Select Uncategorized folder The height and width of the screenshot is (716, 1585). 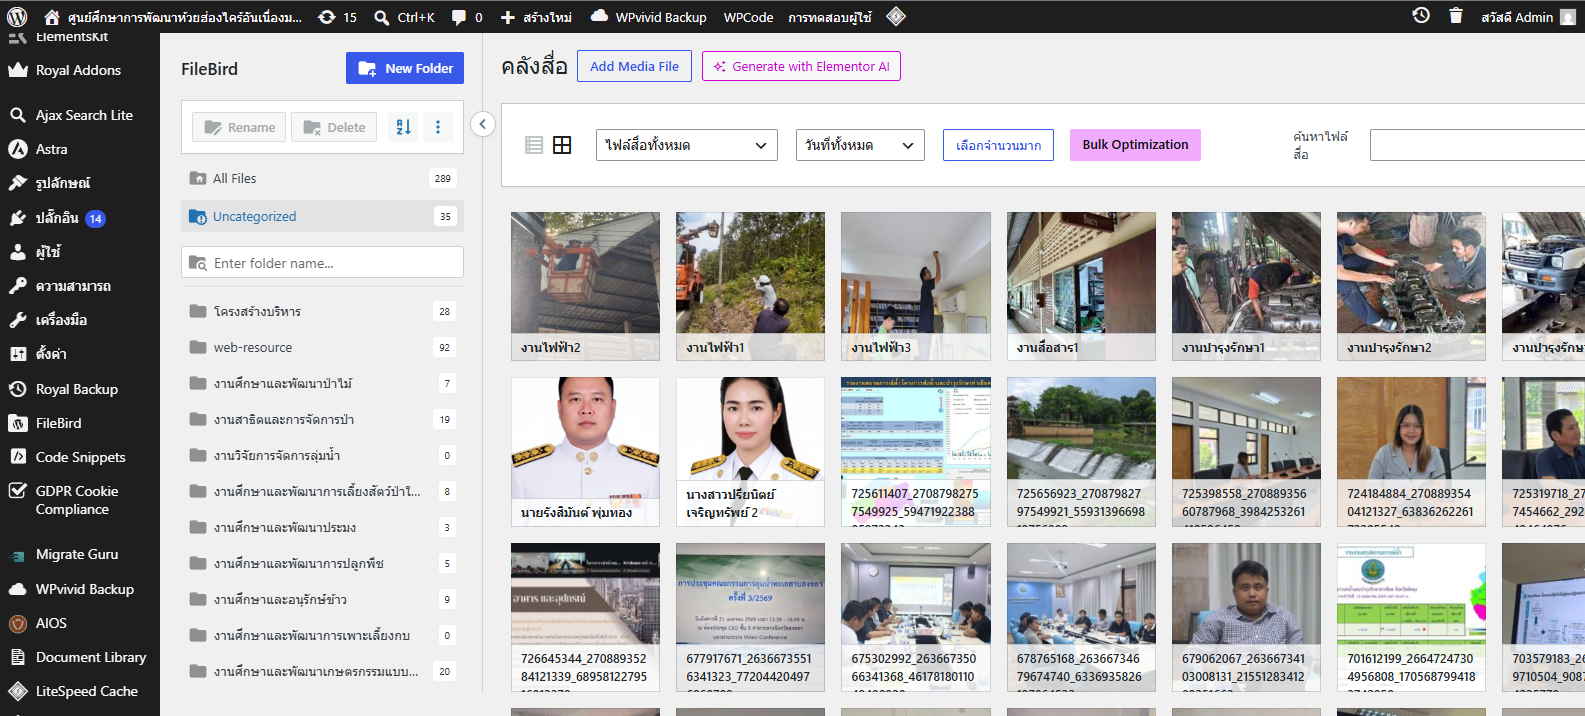pos(322,216)
